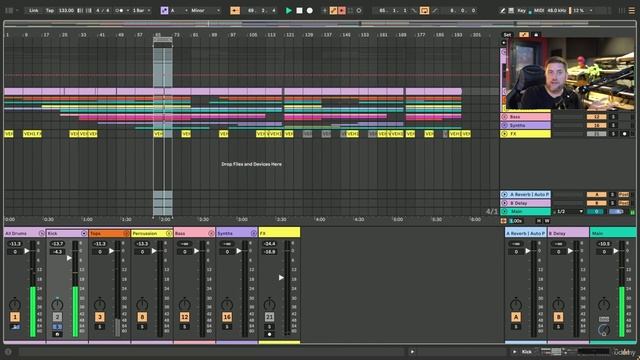Image resolution: width=640 pixels, height=360 pixels.
Task: Click the Main track volume fader handle
Action: [616, 251]
